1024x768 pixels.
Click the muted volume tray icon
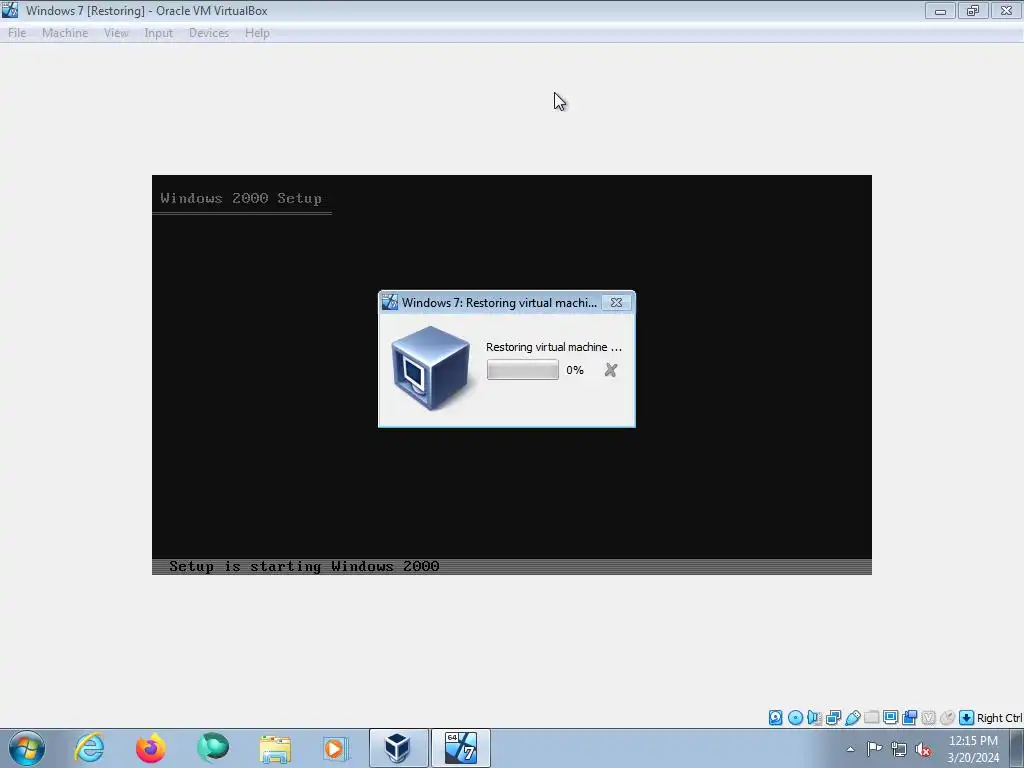click(923, 749)
